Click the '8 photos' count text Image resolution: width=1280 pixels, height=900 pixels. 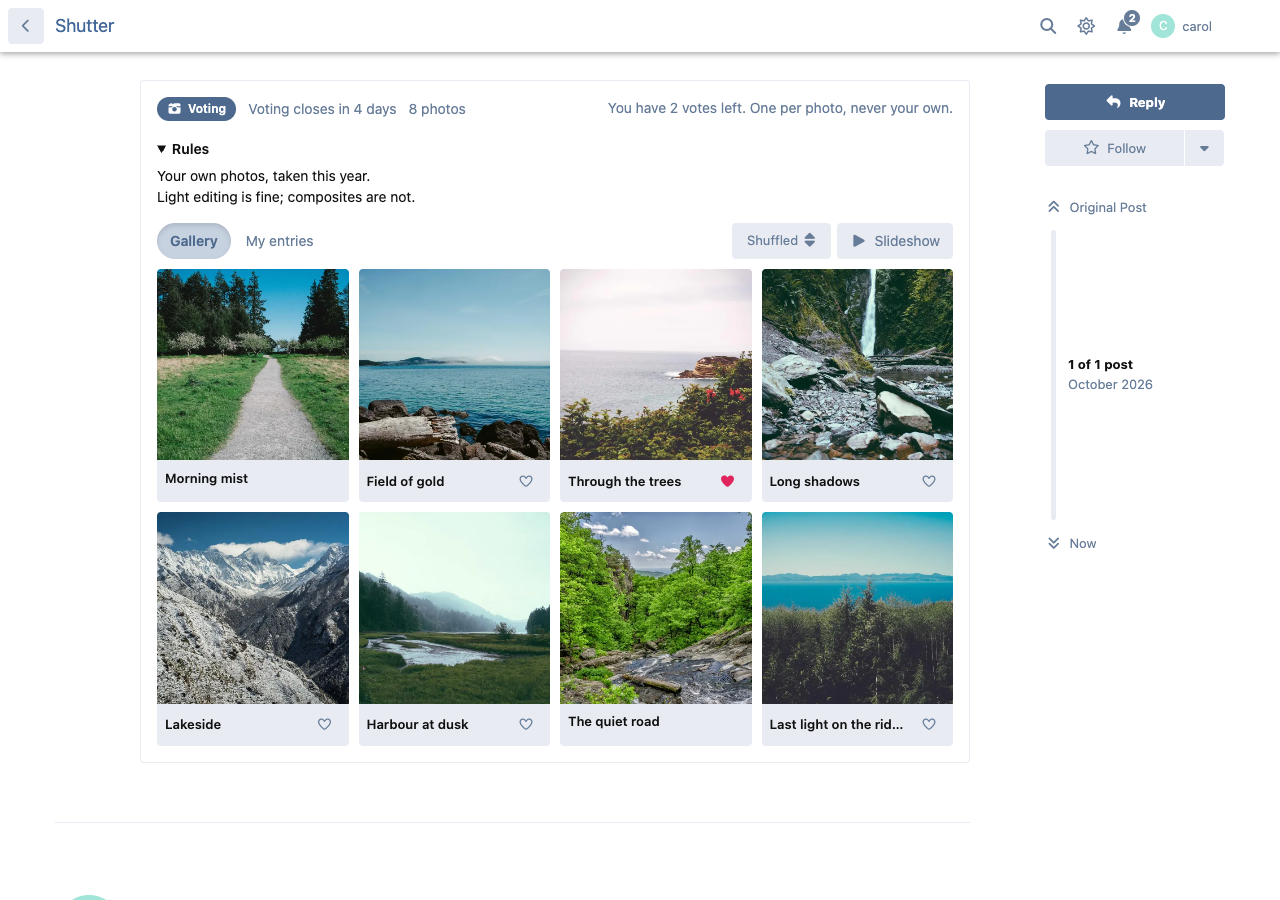click(437, 109)
